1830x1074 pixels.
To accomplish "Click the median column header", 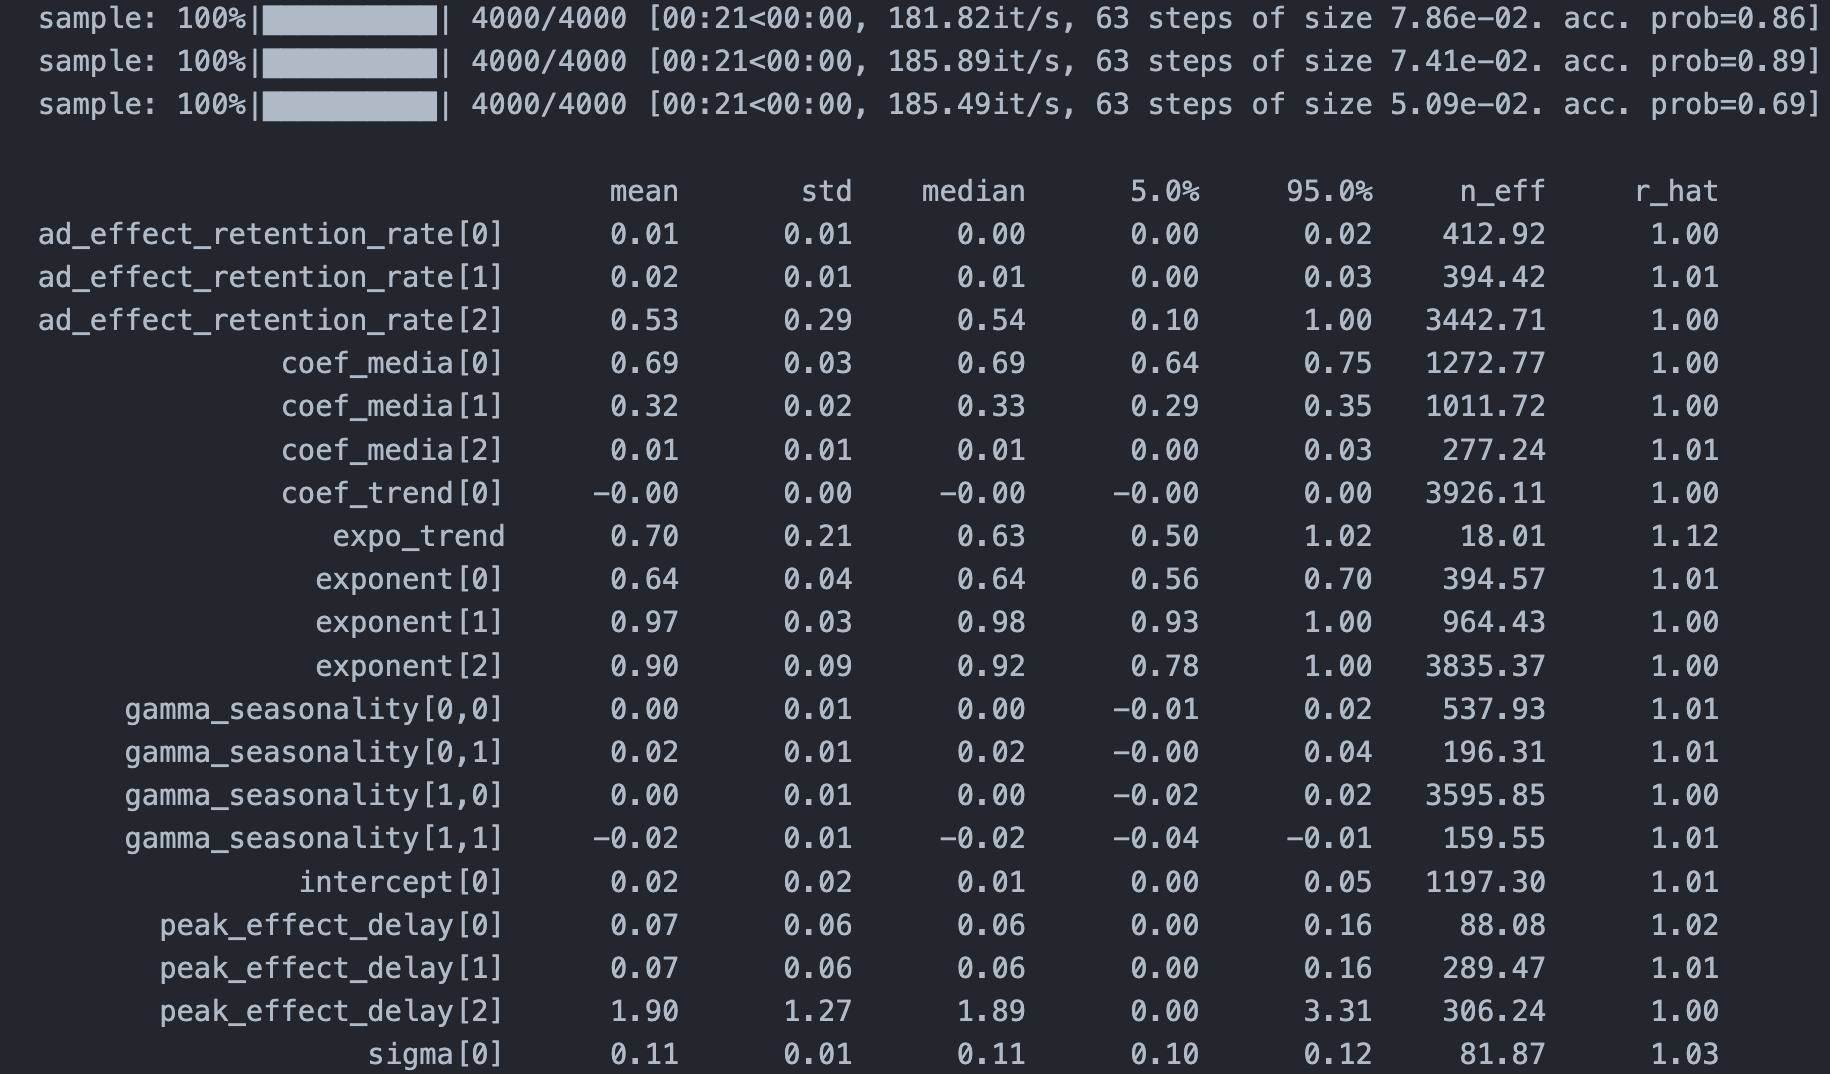I will (x=973, y=191).
